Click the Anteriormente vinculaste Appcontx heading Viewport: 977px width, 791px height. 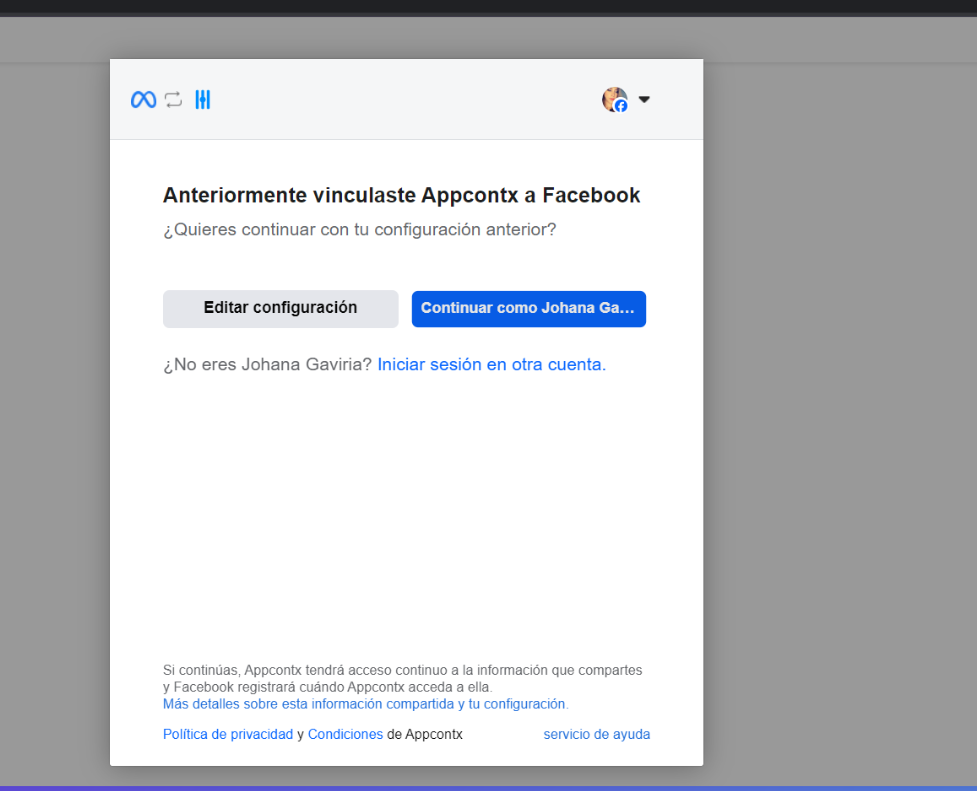click(401, 195)
